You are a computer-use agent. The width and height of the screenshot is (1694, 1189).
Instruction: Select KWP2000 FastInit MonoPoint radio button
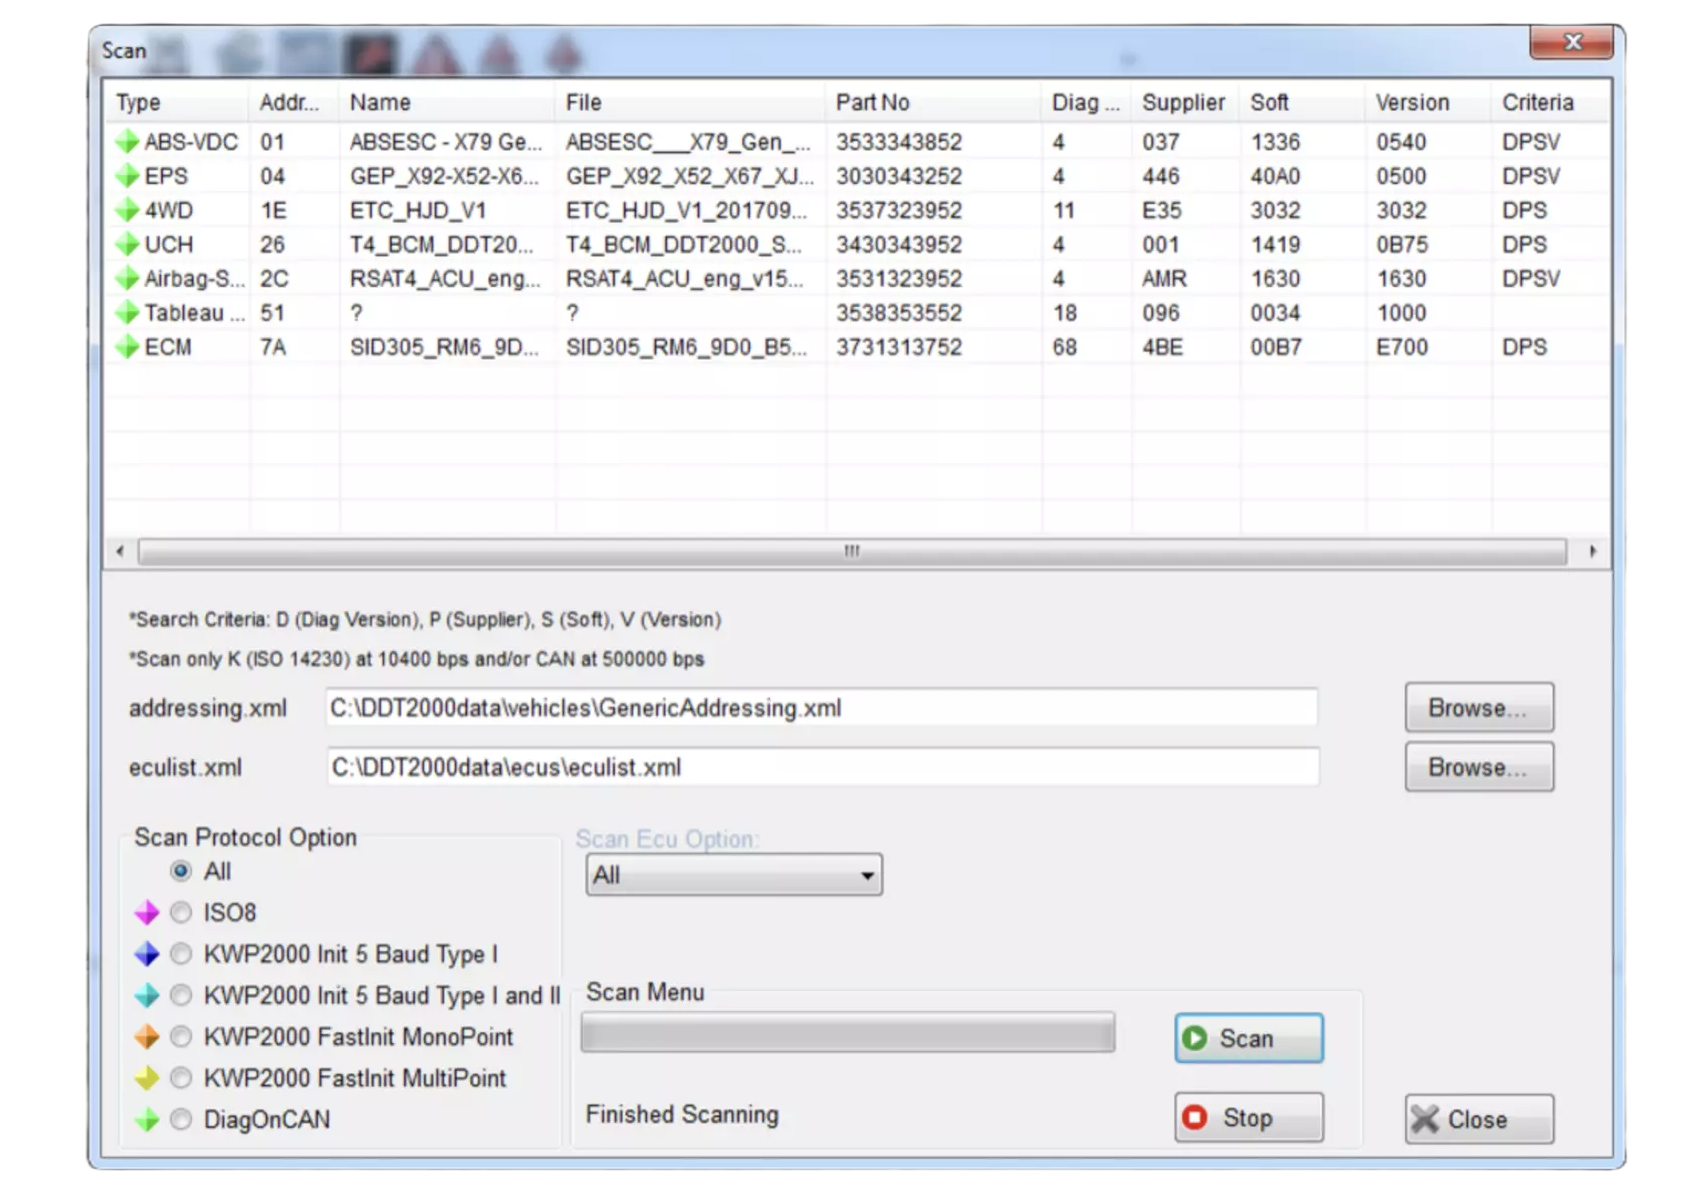click(x=181, y=1037)
